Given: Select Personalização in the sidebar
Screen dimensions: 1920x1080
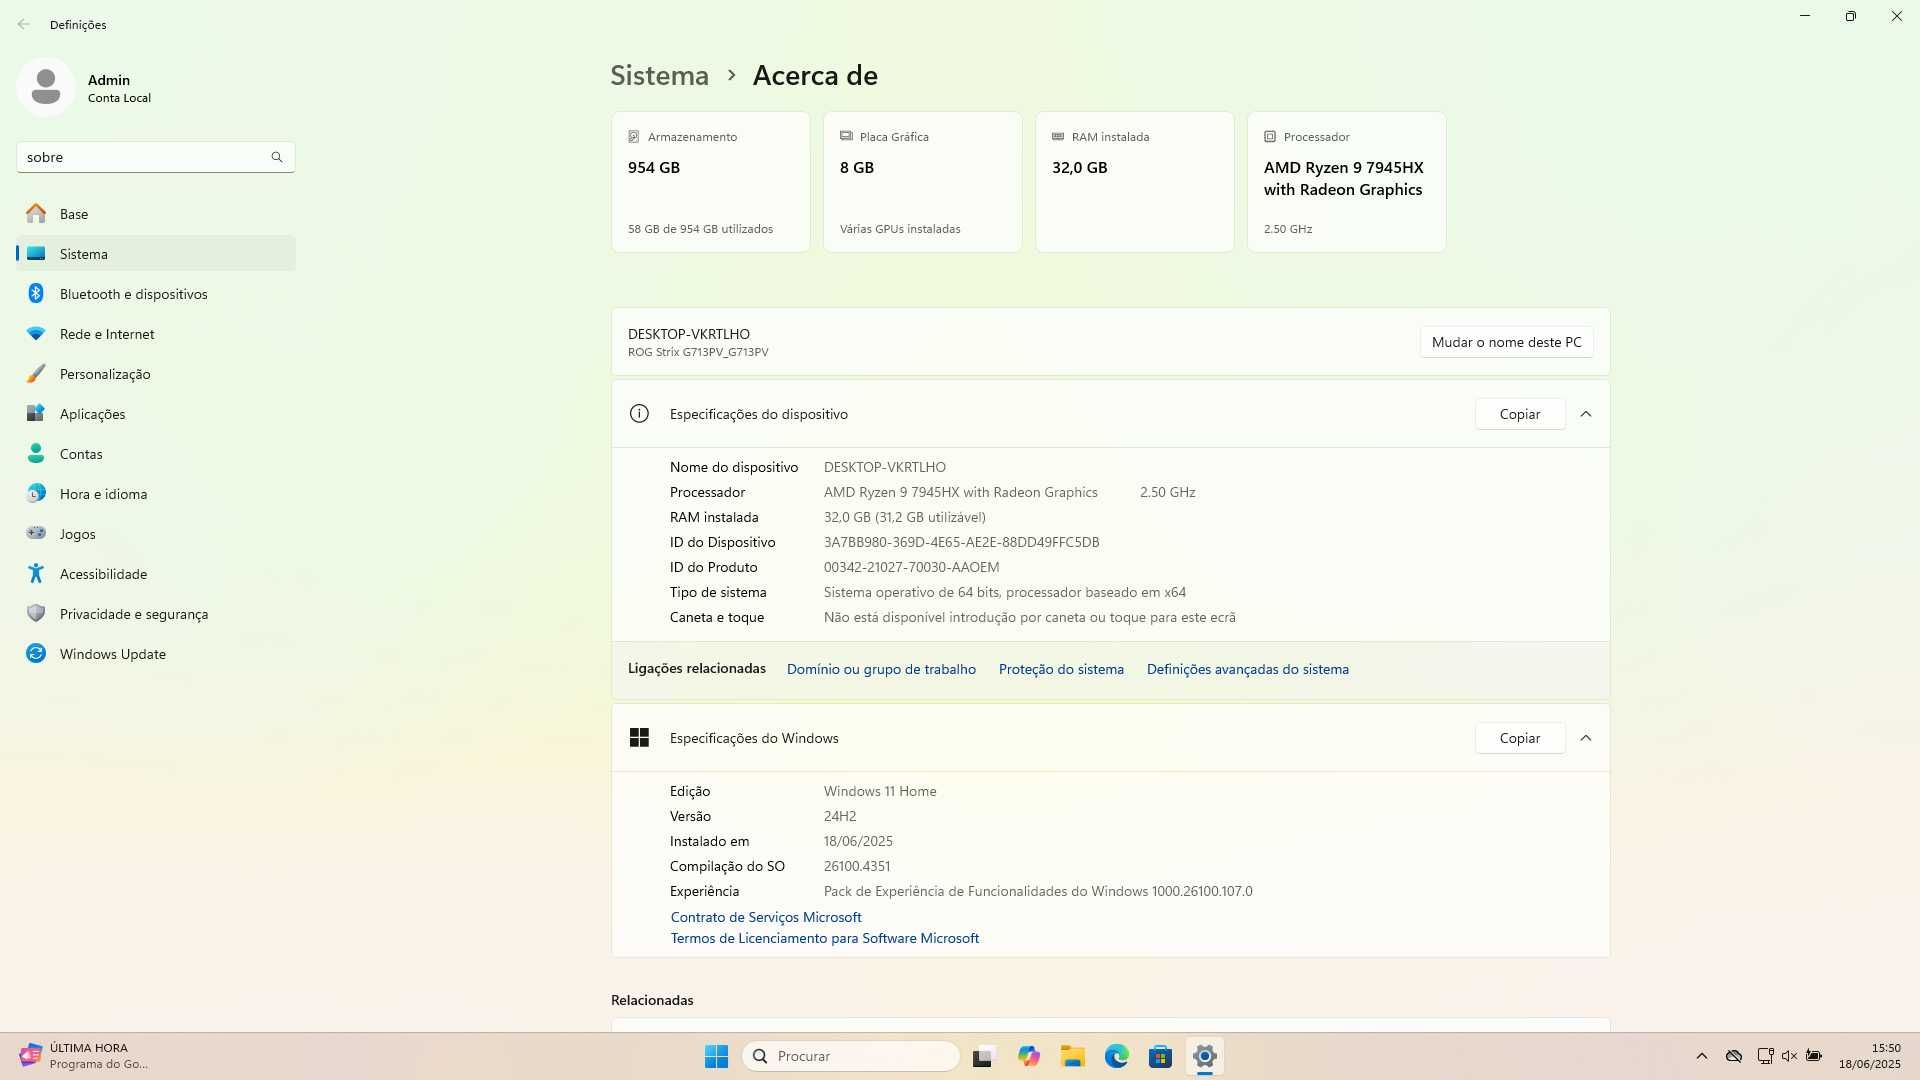Looking at the screenshot, I should point(156,373).
